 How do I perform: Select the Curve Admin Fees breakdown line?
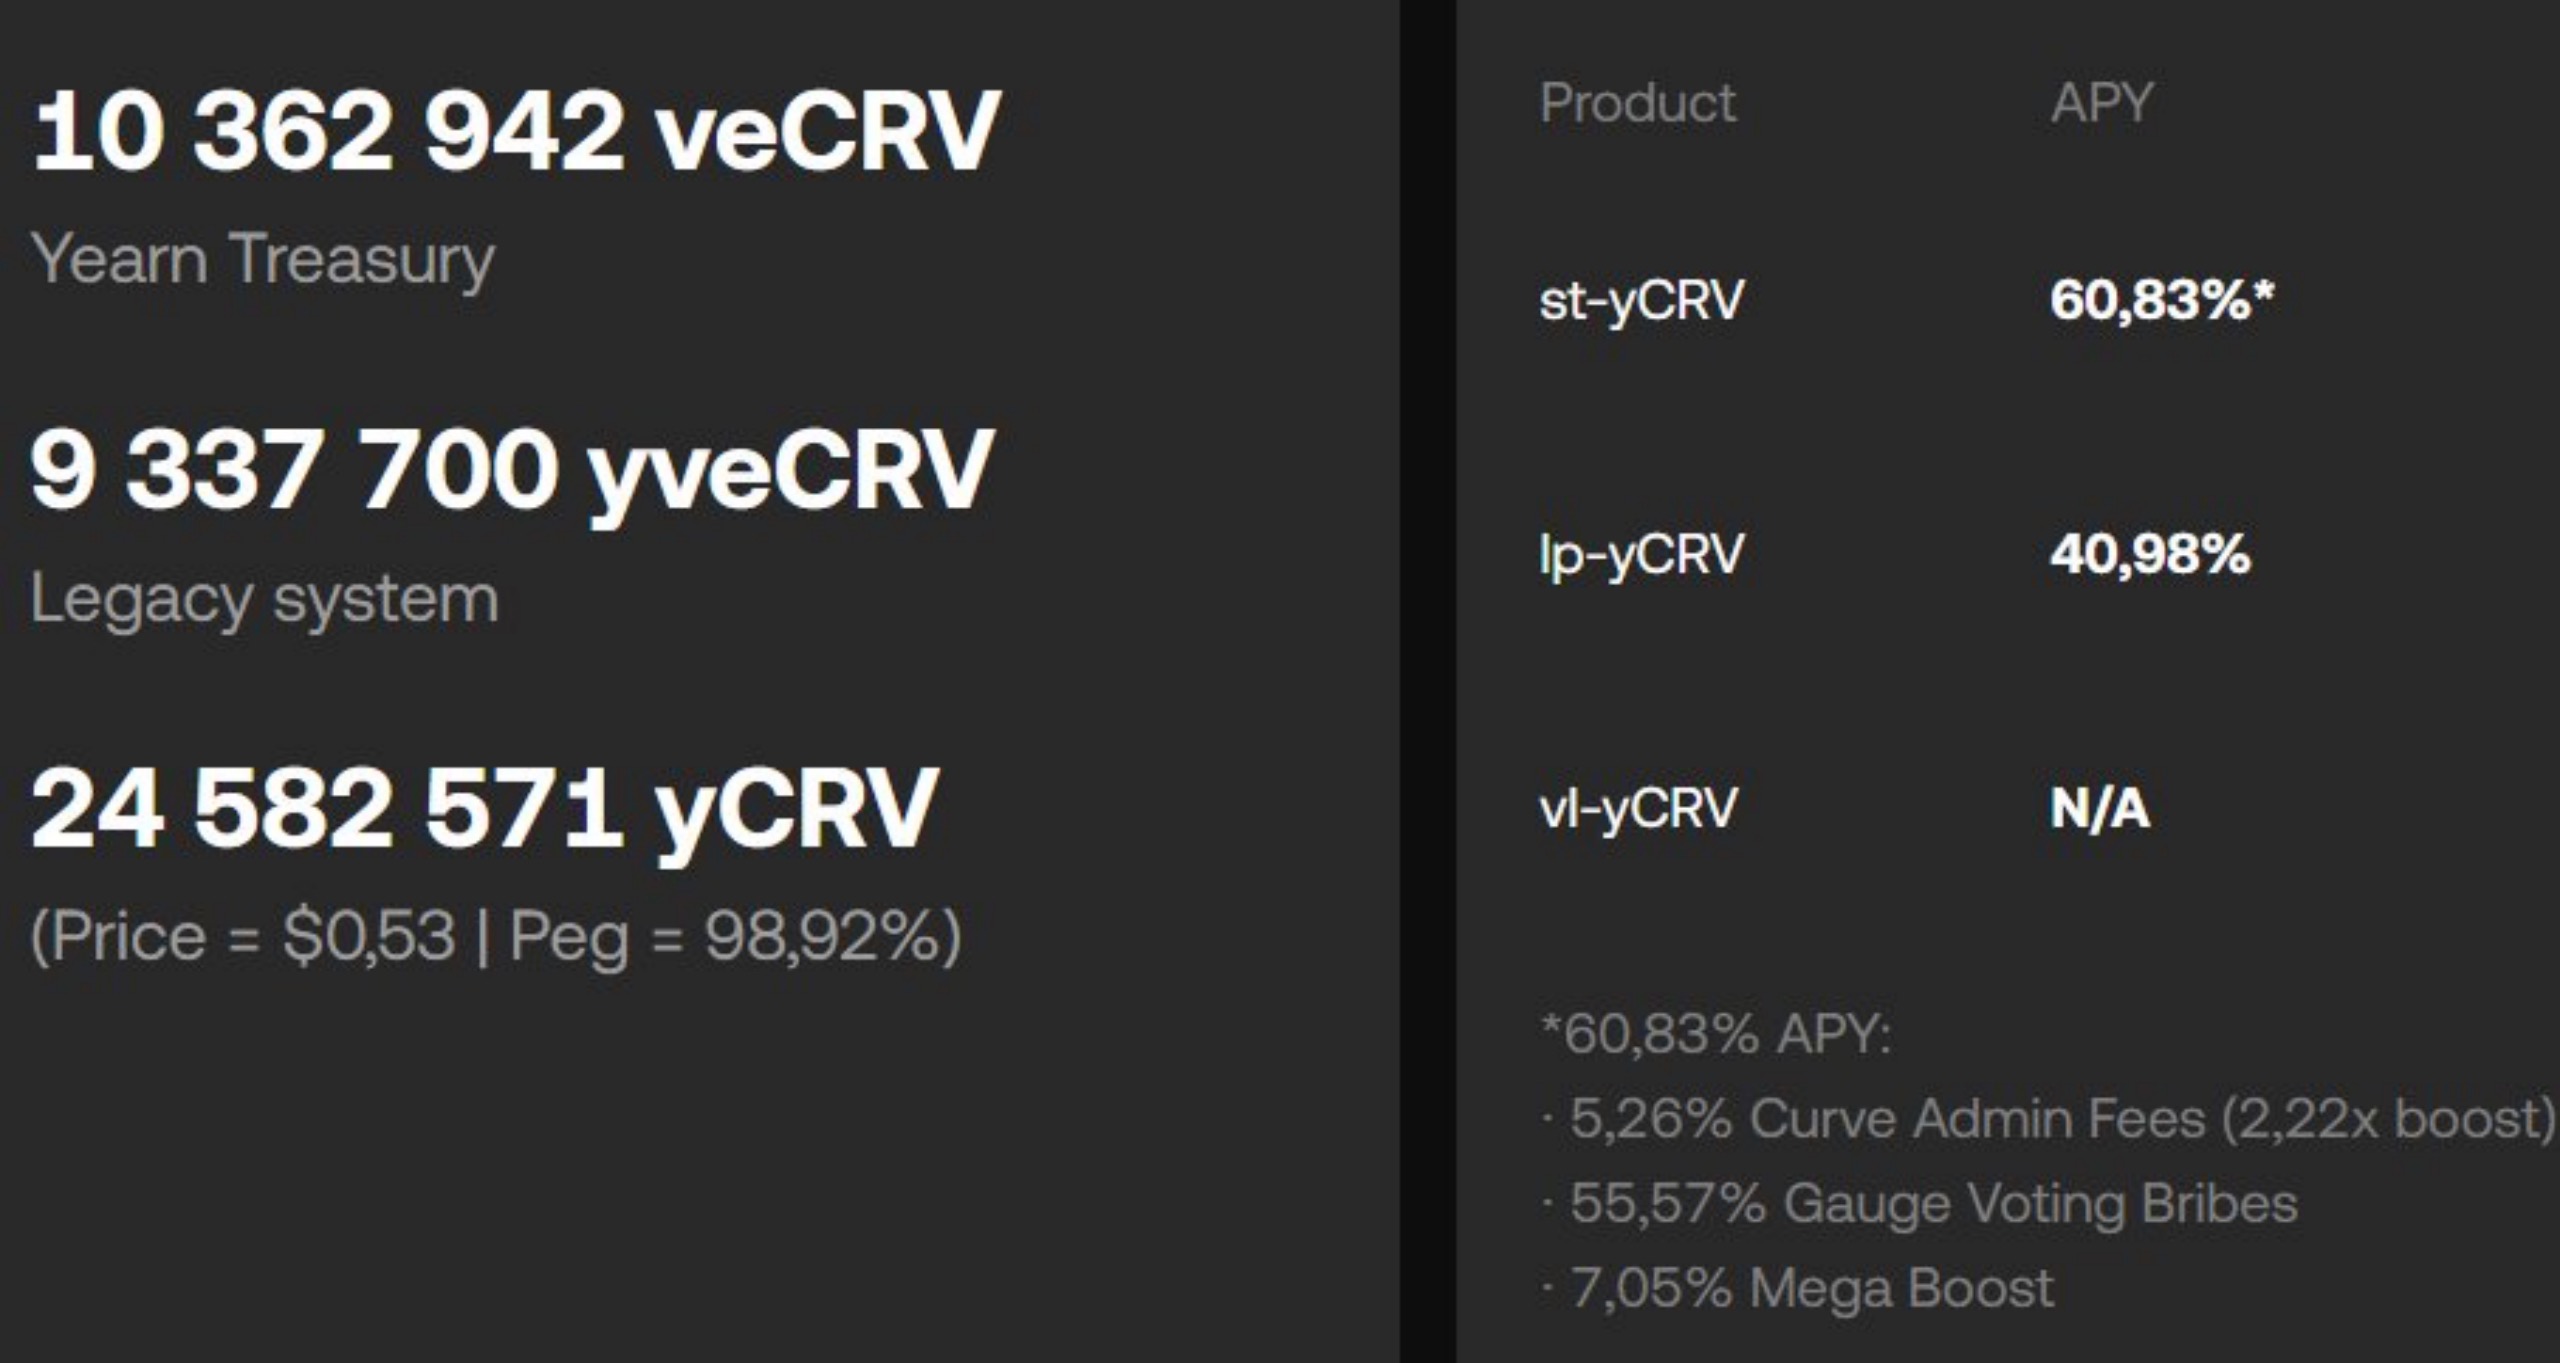2050,1119
